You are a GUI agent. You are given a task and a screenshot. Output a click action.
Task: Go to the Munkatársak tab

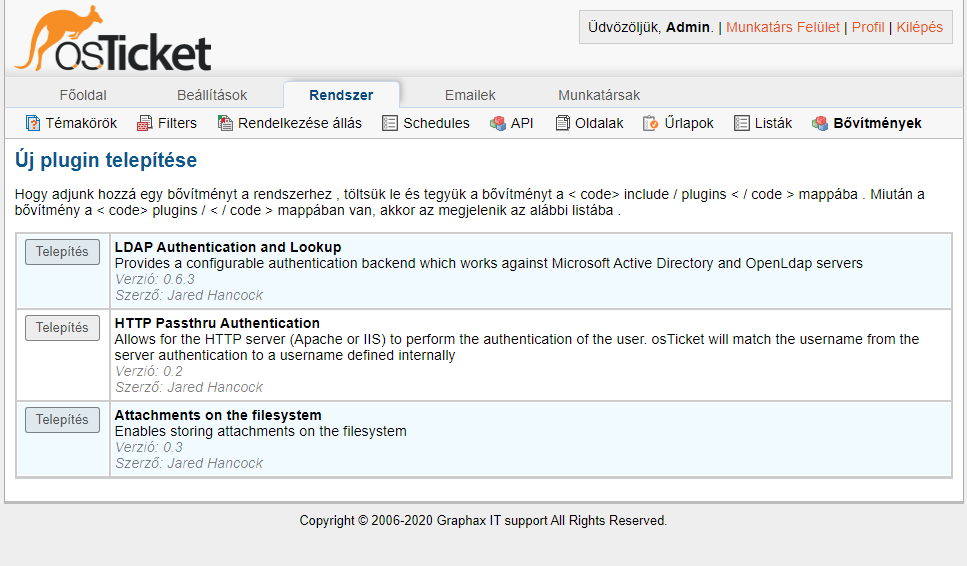(x=599, y=95)
